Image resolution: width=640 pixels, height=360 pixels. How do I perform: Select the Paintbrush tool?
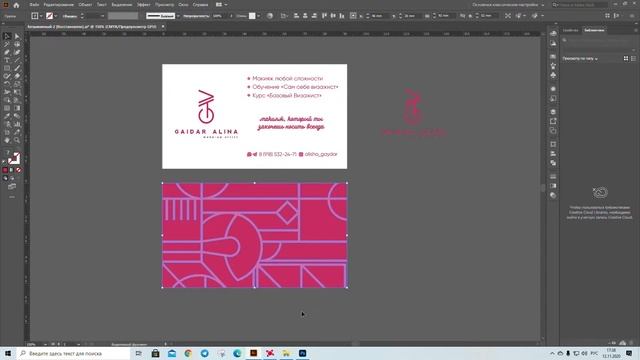click(17, 68)
